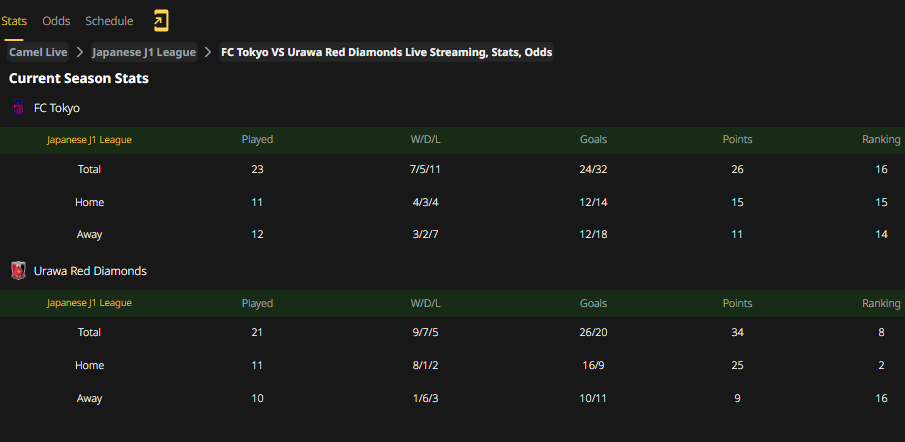Click the Points header in Urawa table
Image resolution: width=905 pixels, height=442 pixels.
737,303
